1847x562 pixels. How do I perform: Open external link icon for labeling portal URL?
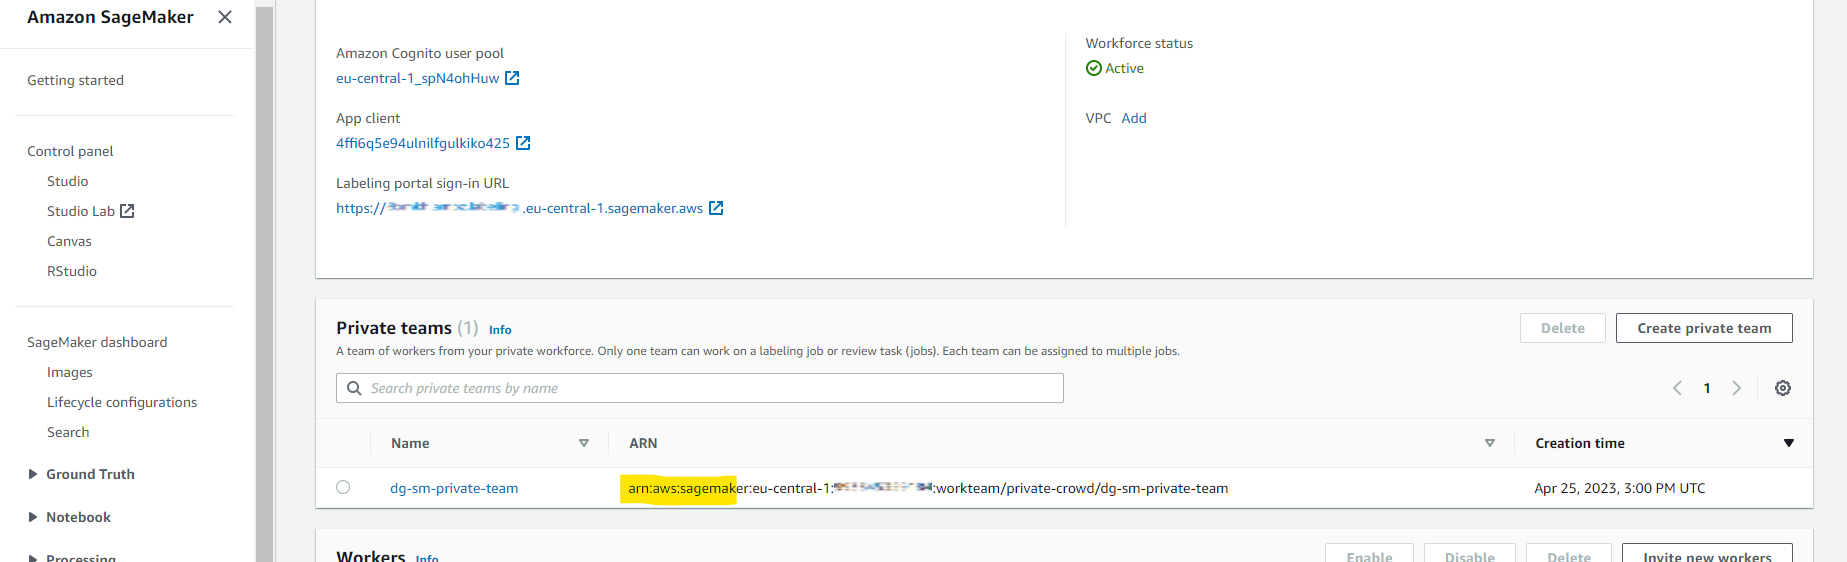[716, 208]
